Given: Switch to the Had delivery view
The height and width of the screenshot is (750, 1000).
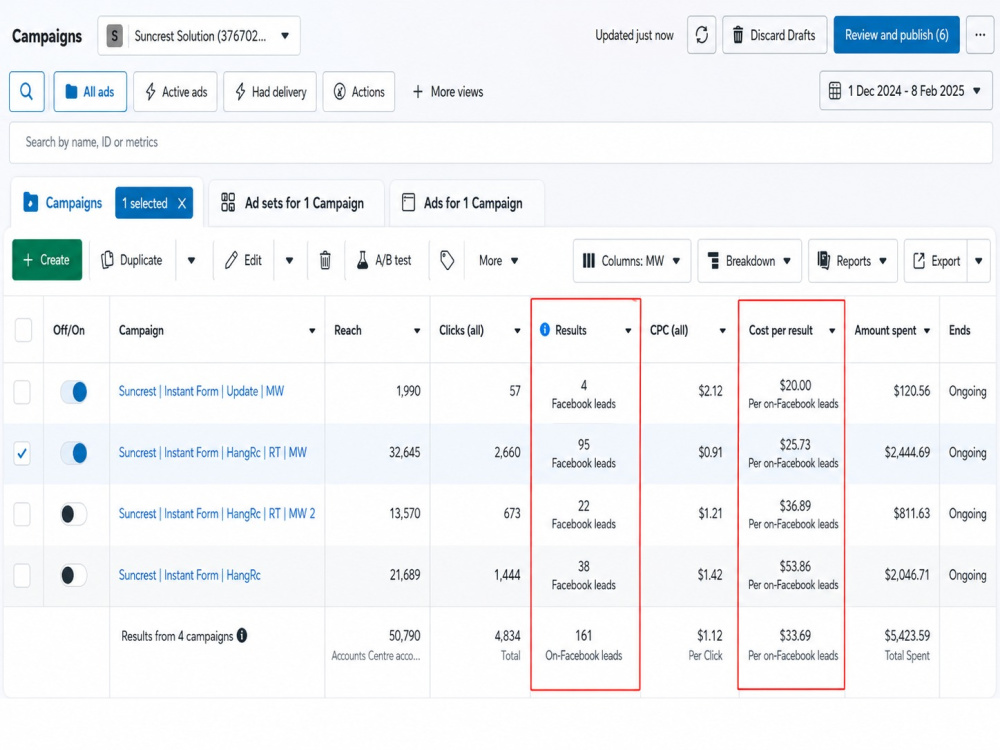Looking at the screenshot, I should pyautogui.click(x=270, y=92).
